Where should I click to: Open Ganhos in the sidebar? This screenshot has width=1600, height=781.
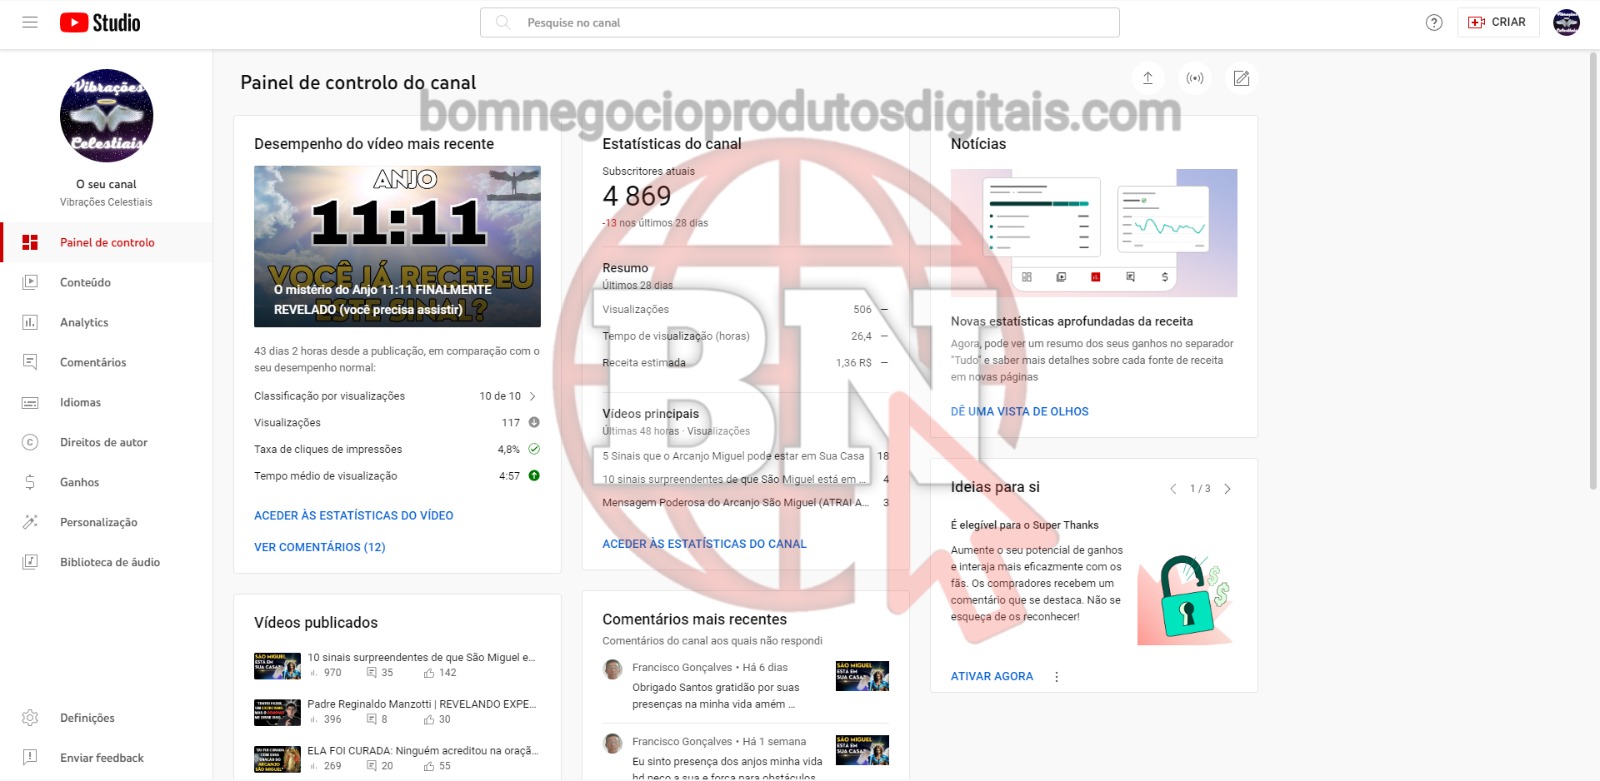coord(79,482)
